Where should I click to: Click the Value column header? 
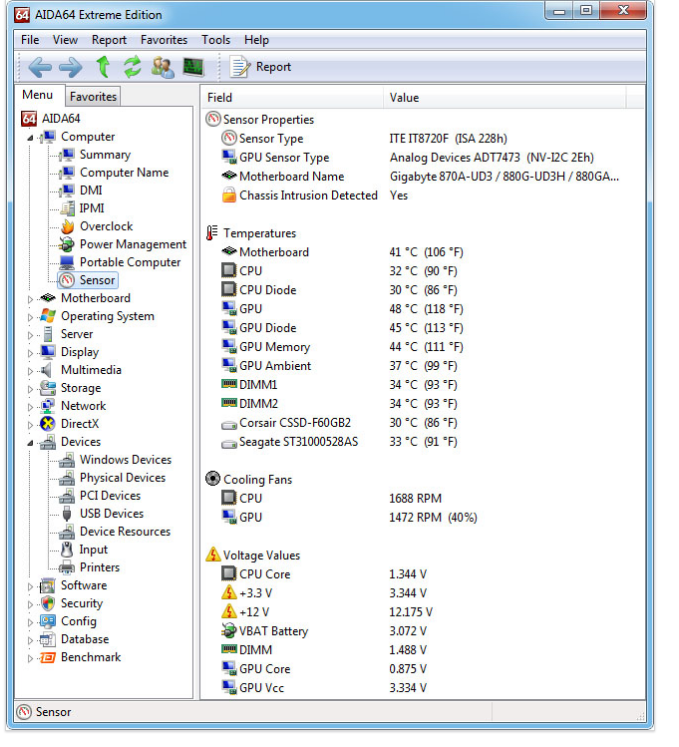point(505,98)
